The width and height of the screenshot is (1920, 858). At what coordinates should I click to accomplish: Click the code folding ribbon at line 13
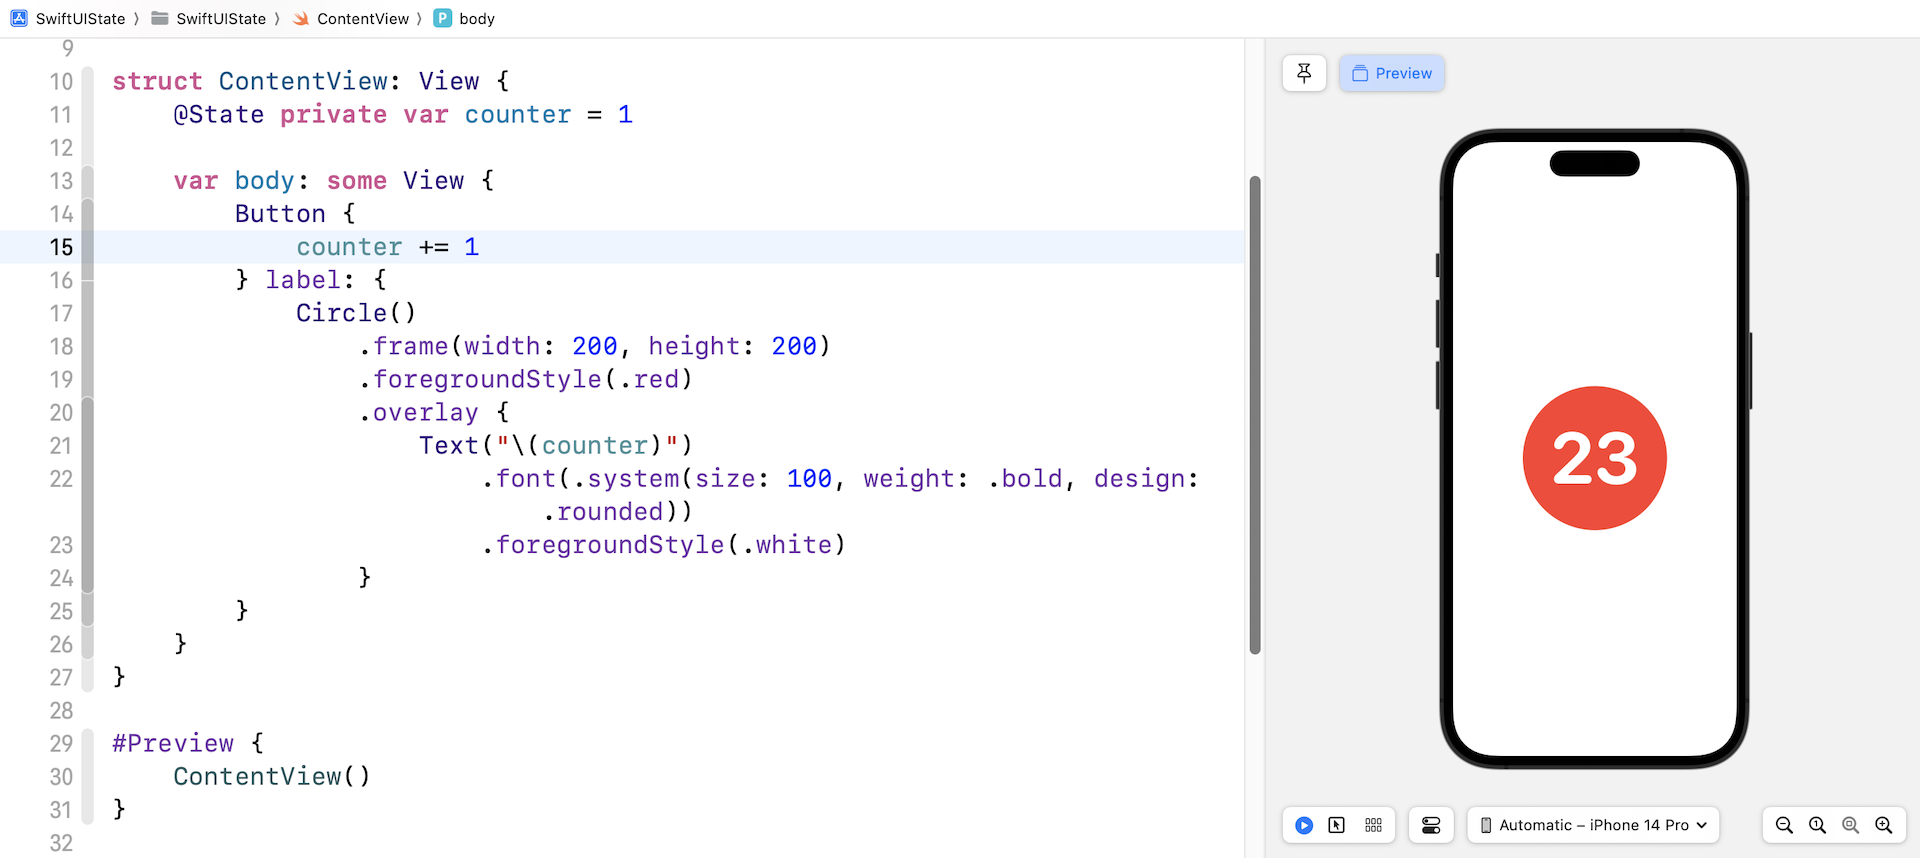tap(87, 181)
